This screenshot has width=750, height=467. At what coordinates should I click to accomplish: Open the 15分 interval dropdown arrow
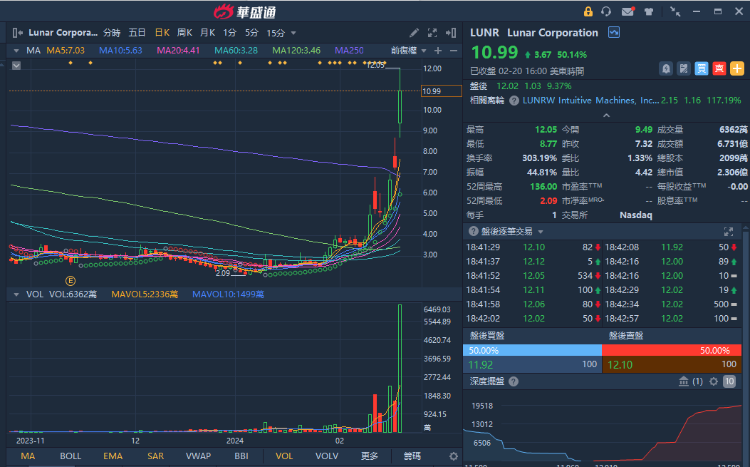(293, 33)
